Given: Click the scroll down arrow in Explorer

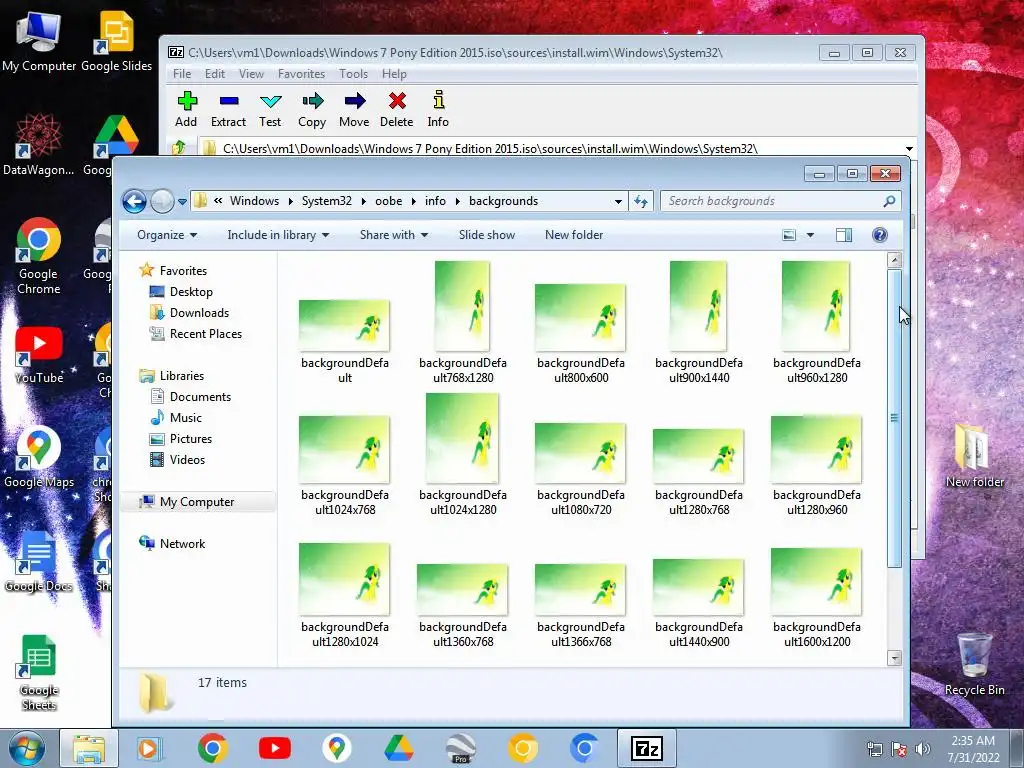Looking at the screenshot, I should (895, 658).
